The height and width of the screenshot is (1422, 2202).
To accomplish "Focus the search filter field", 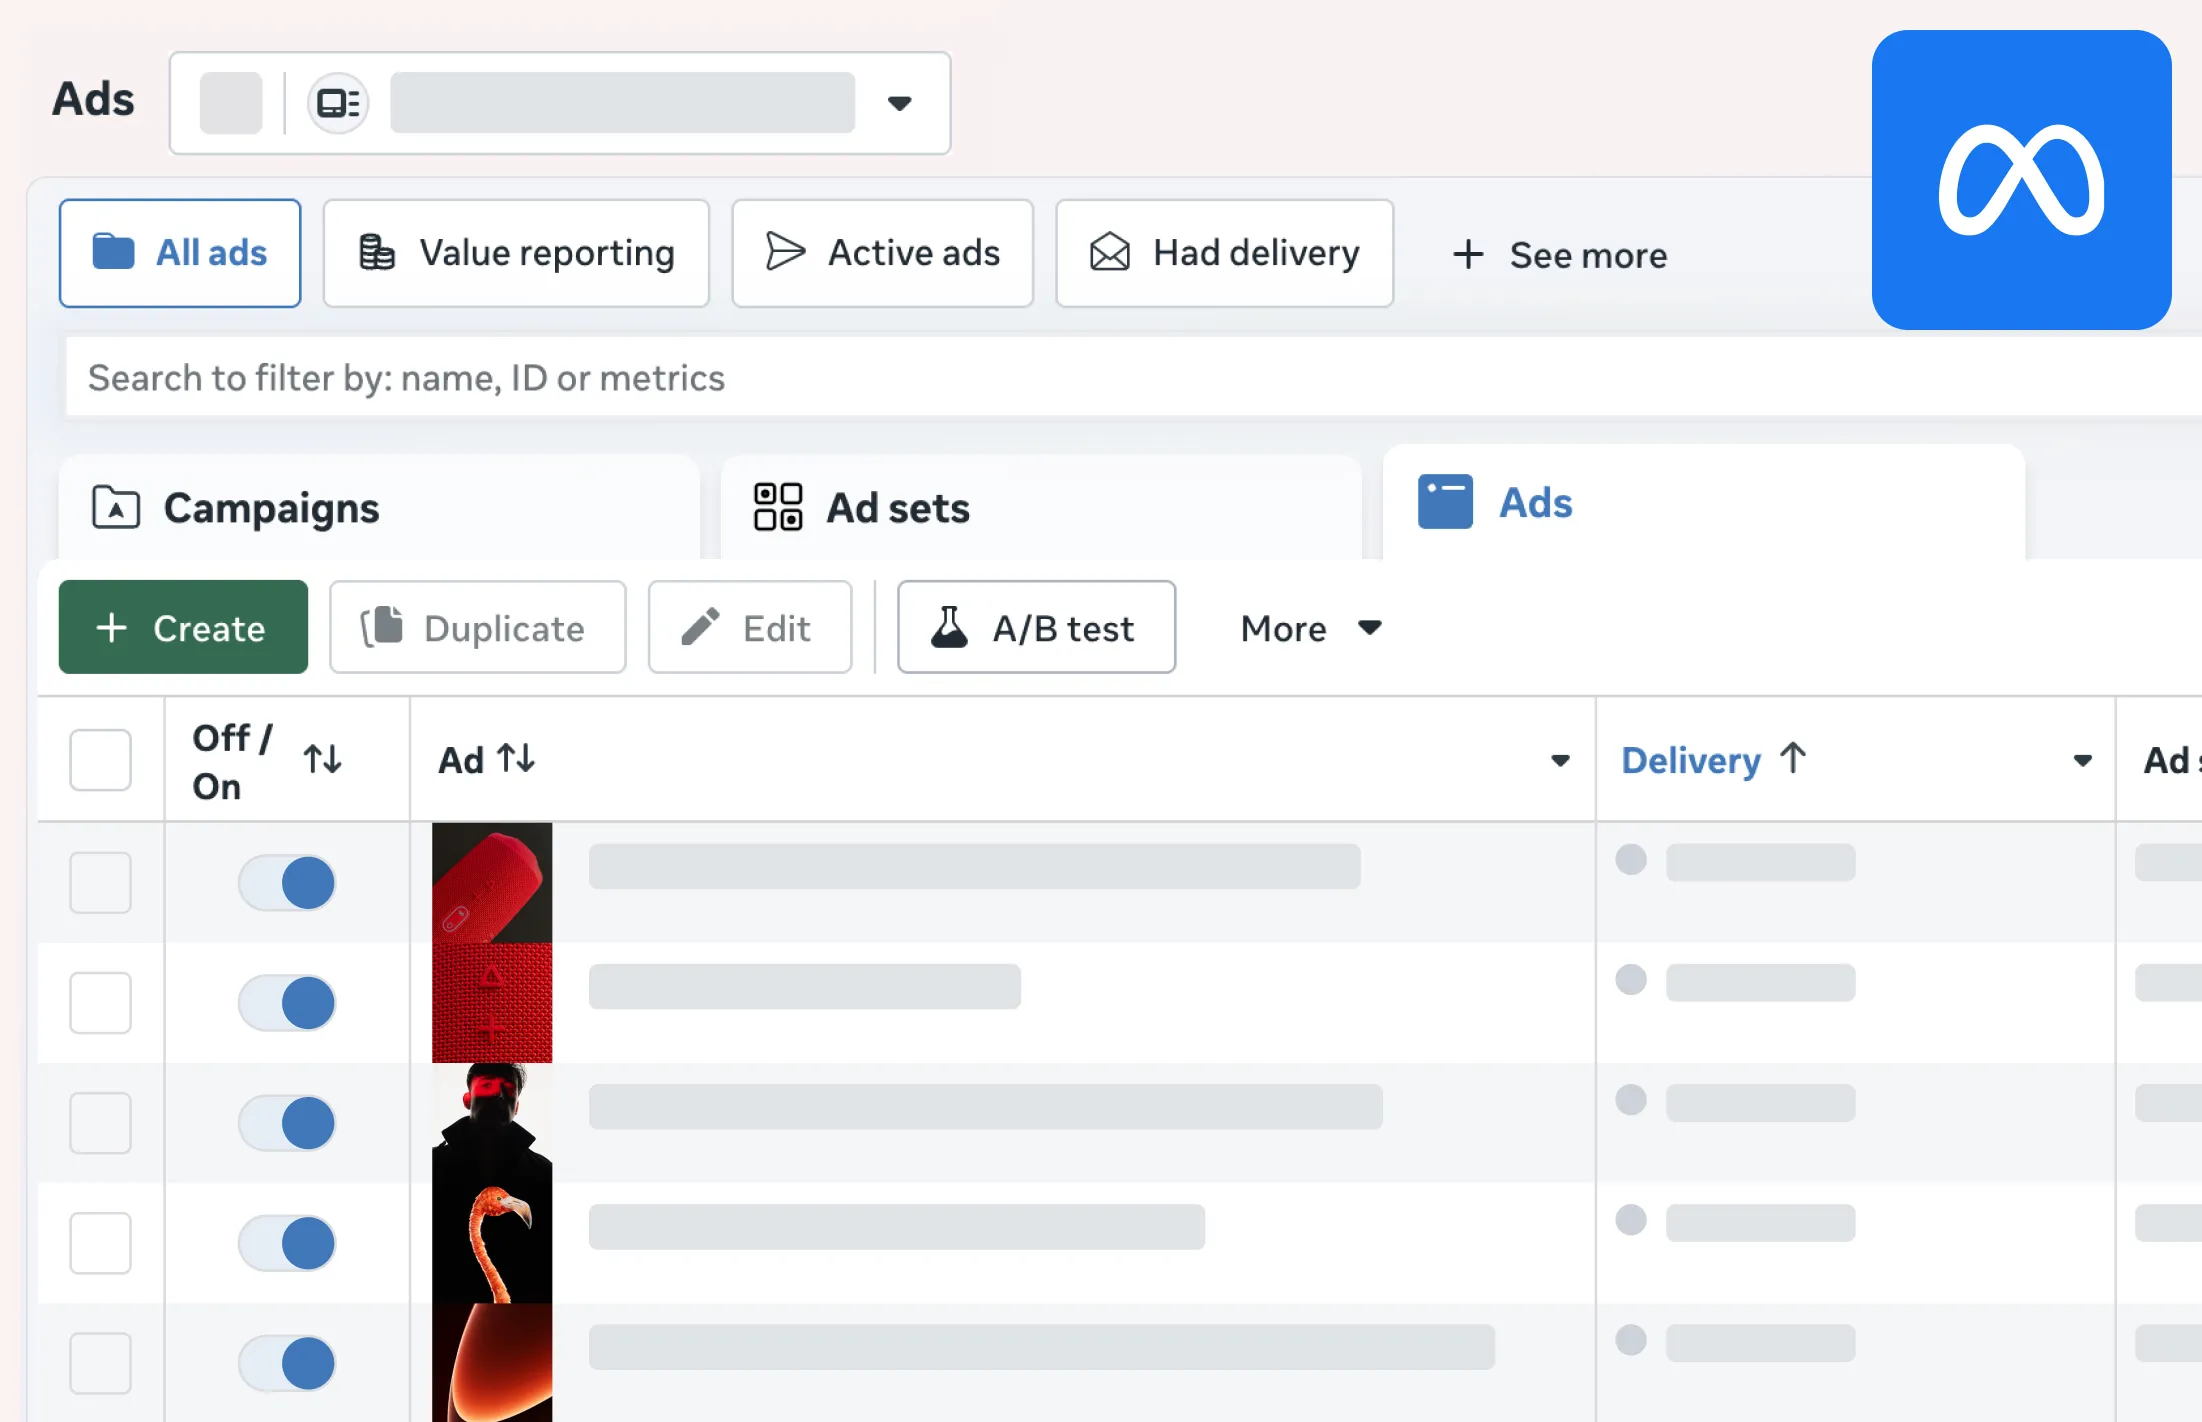I will 1134,377.
